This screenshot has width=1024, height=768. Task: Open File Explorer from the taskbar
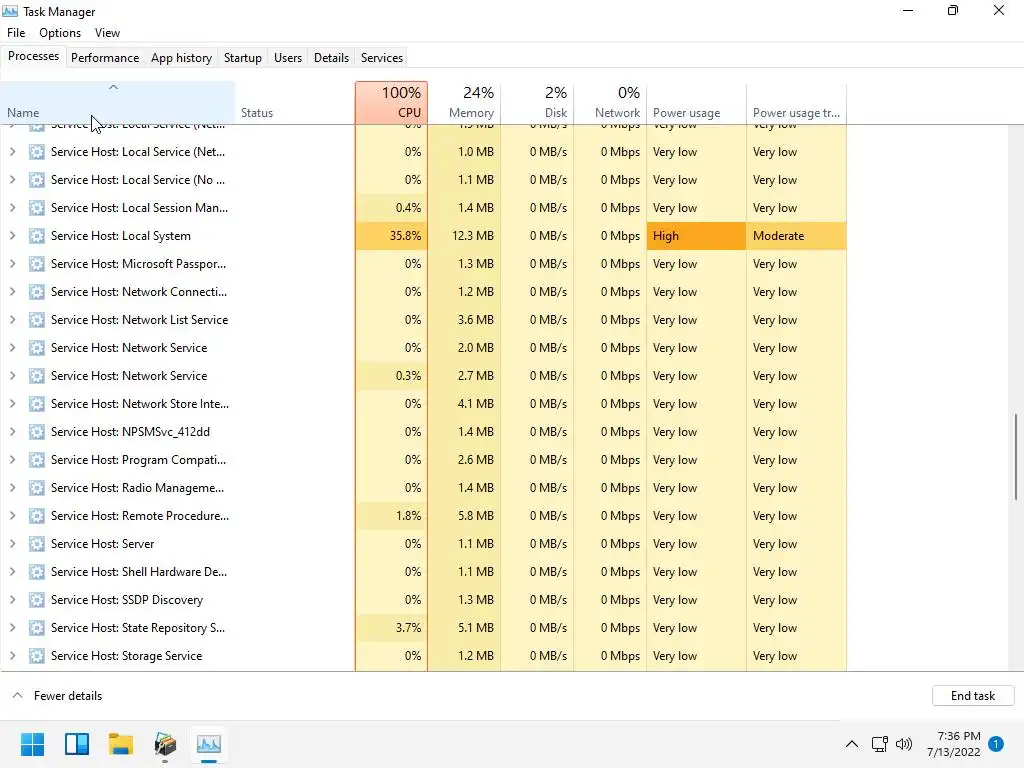point(121,744)
